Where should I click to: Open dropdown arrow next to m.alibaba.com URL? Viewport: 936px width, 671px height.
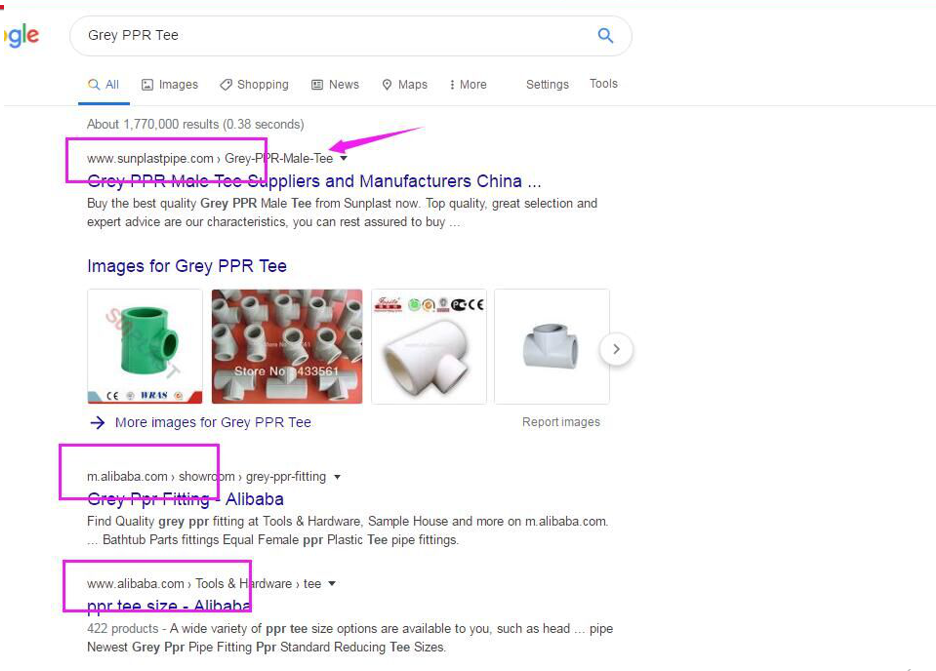[337, 477]
